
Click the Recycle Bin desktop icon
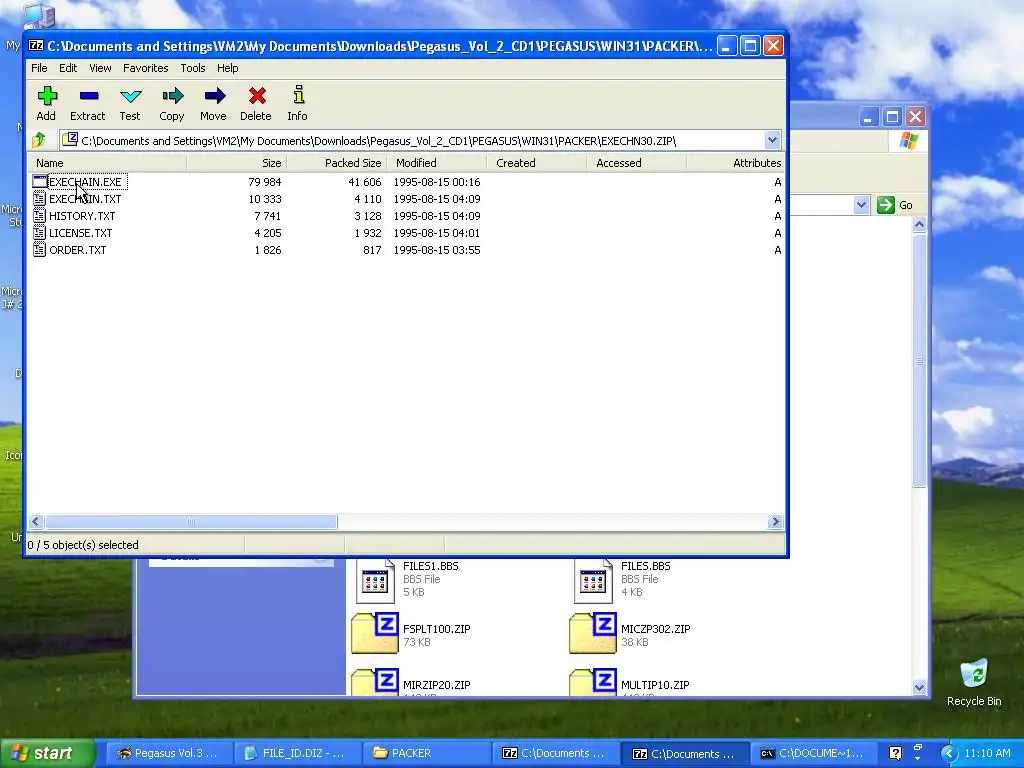(974, 674)
